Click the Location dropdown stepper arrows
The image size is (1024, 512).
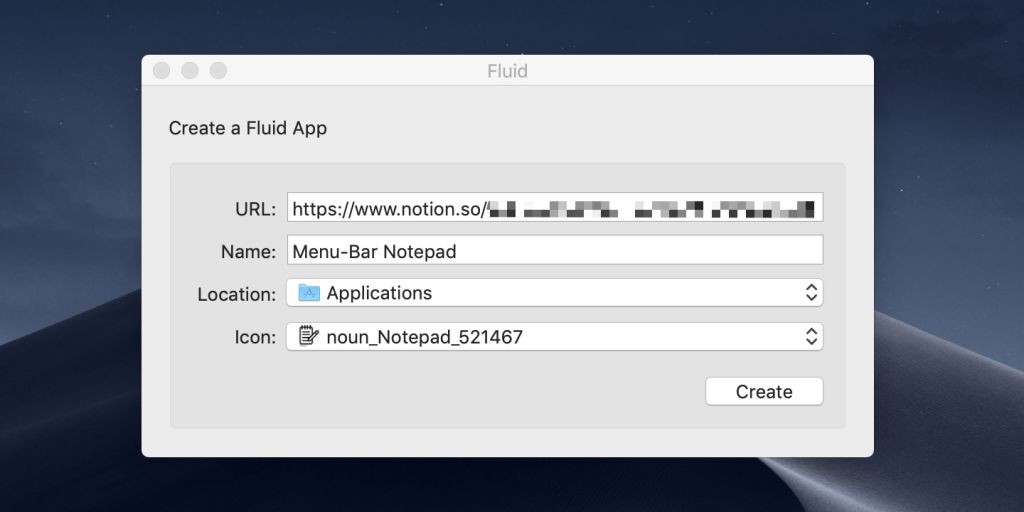[811, 293]
